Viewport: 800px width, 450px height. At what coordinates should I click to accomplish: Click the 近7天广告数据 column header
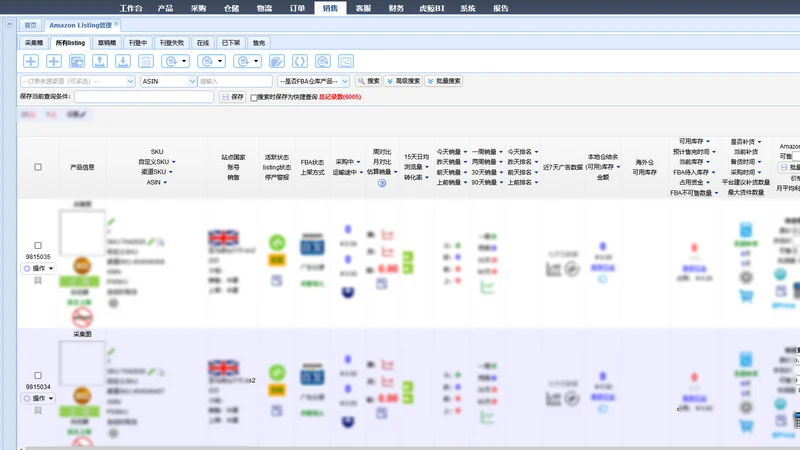pos(563,167)
